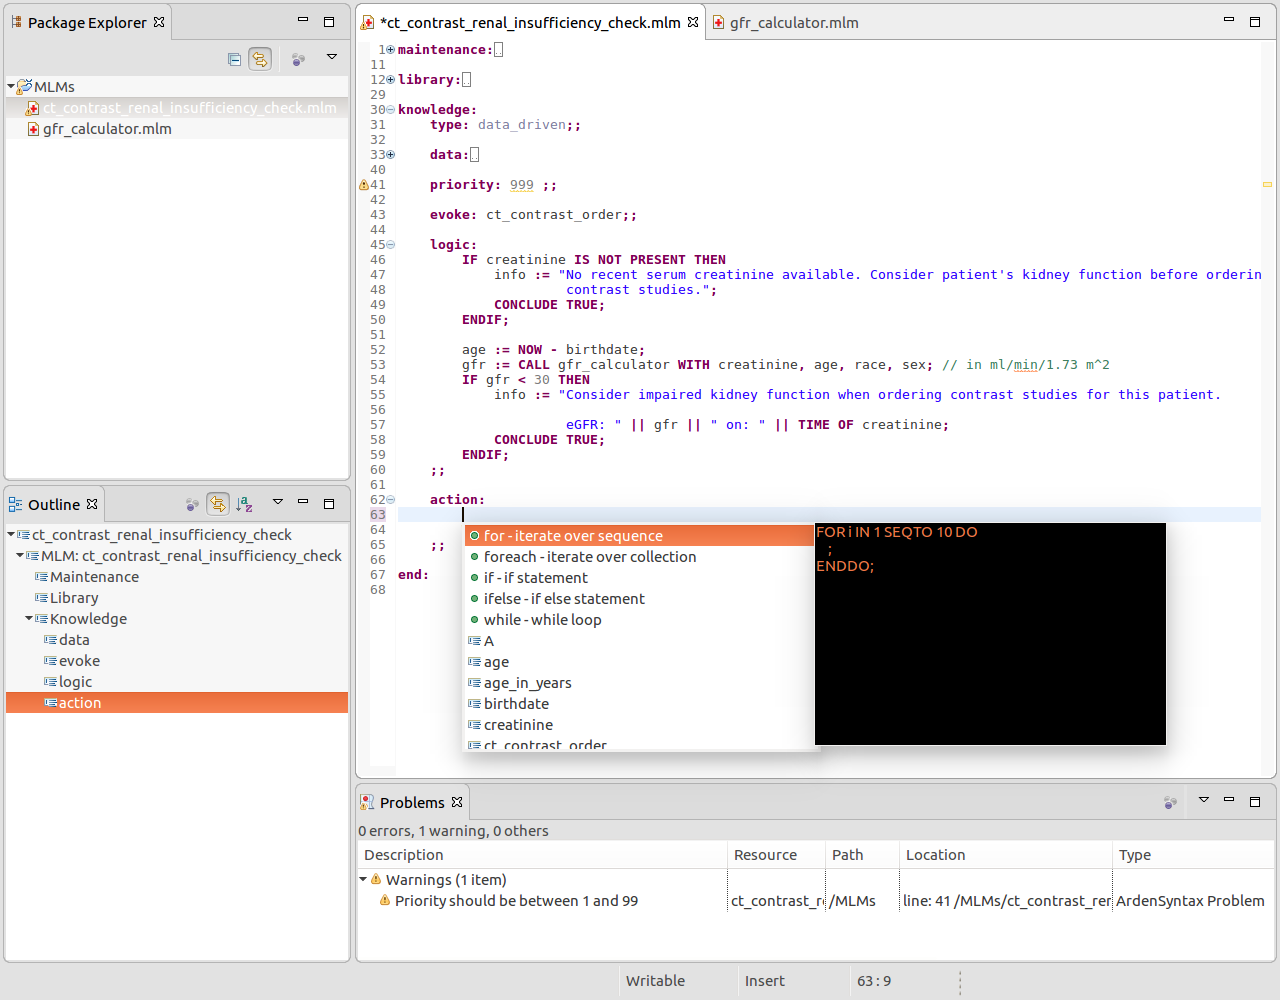Toggle alphabetical sort in Outline view
The width and height of the screenshot is (1280, 1000).
coord(244,504)
